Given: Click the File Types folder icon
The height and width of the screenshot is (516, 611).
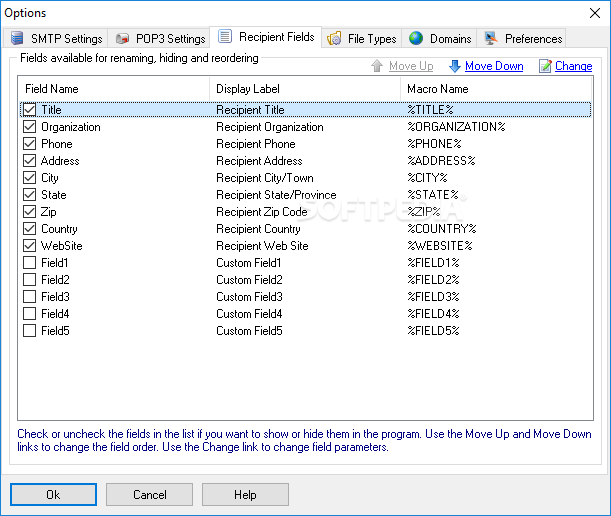Looking at the screenshot, I should [x=334, y=38].
